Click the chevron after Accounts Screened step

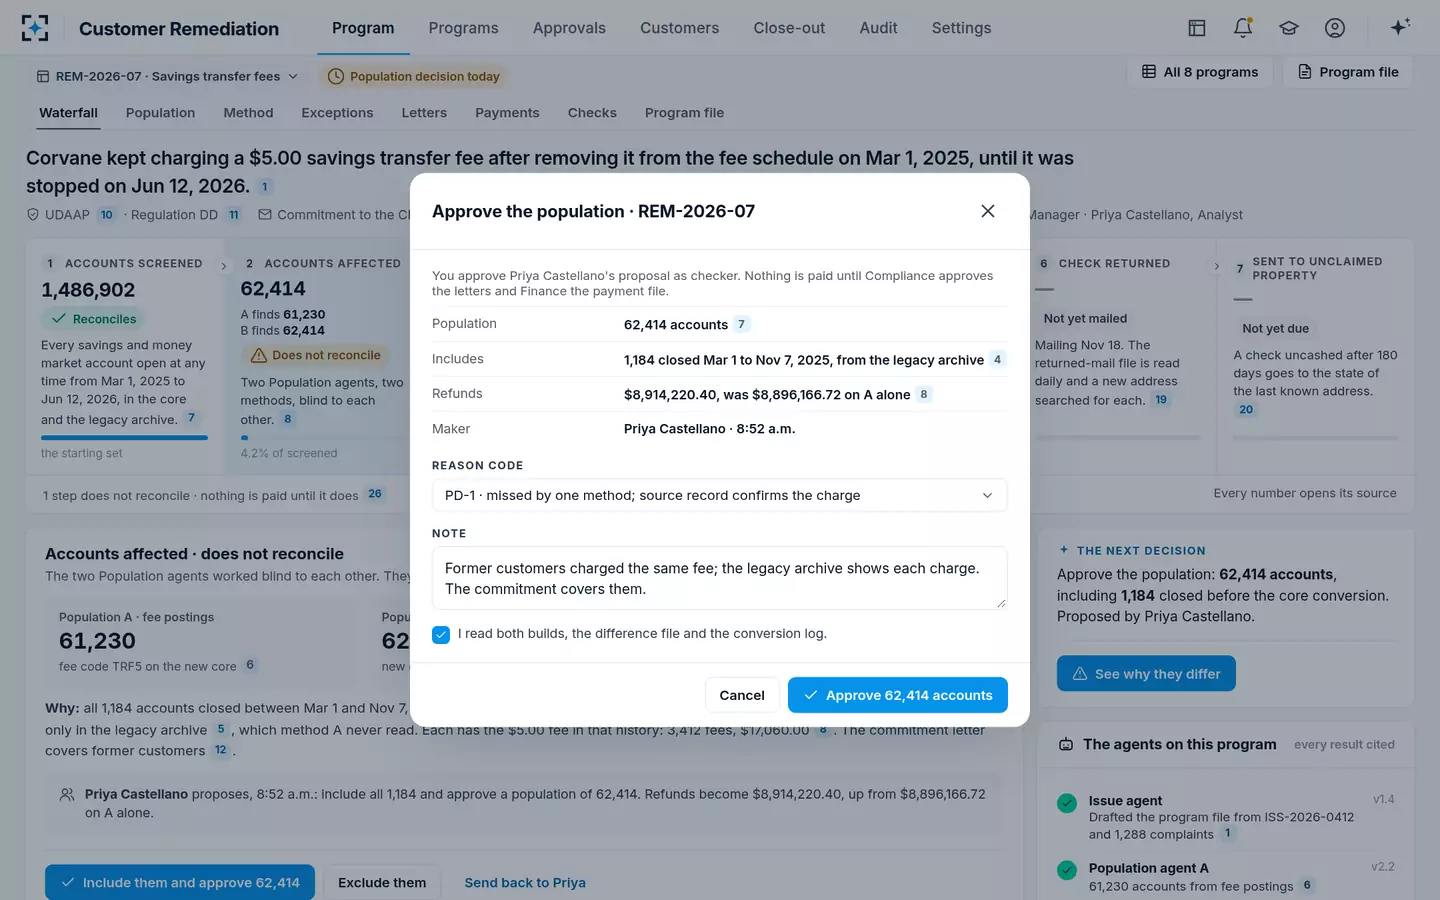pos(223,266)
